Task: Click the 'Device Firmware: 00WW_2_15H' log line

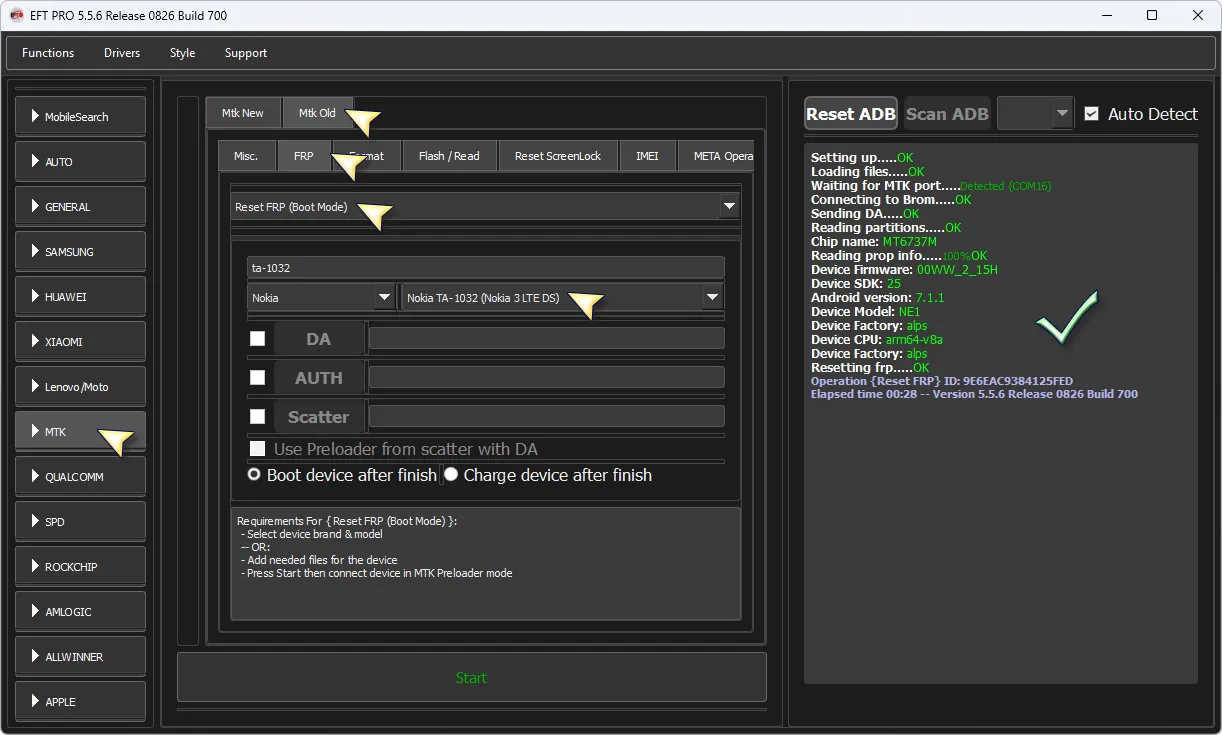Action: click(x=904, y=270)
